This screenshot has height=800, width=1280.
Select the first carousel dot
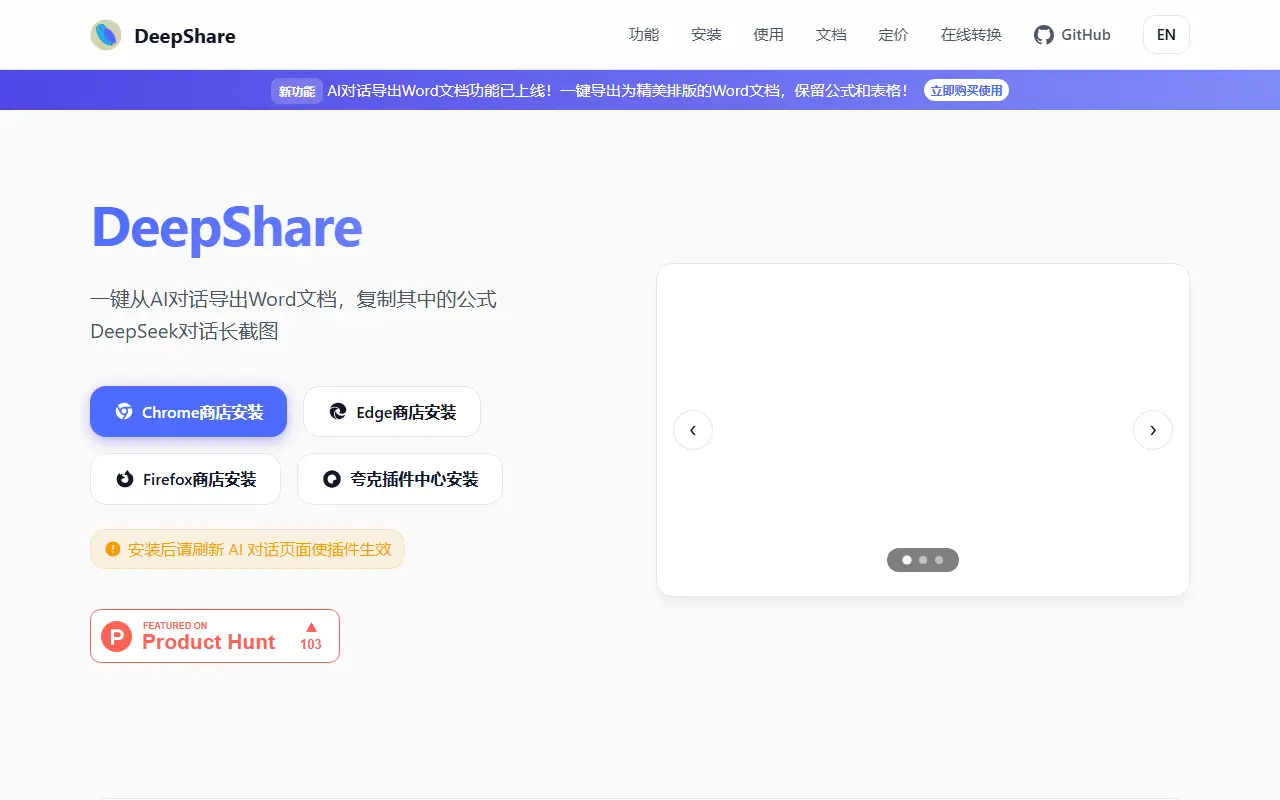[907, 560]
